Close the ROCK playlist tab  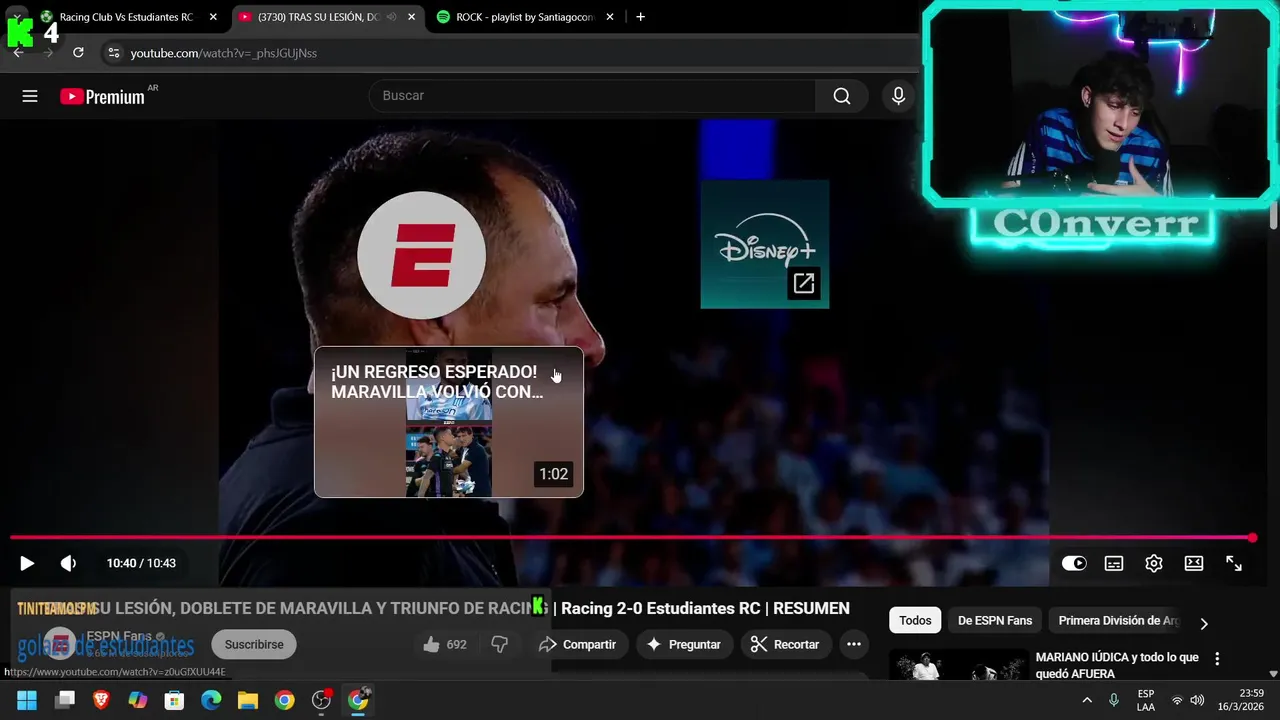point(610,17)
